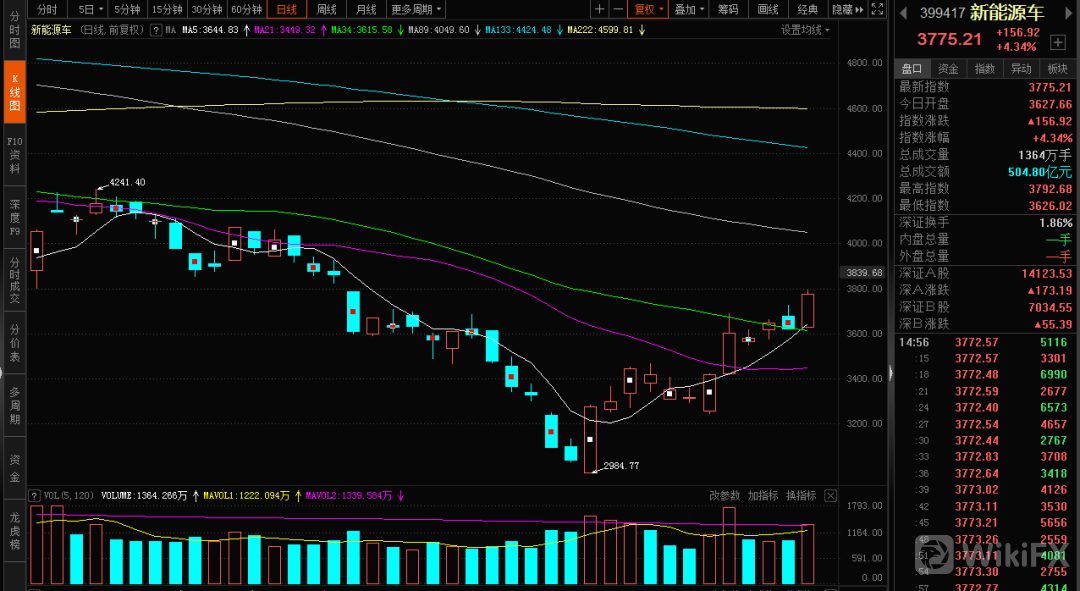This screenshot has width=1080, height=591.
Task: Expand the 更多周期 dropdown
Action: [x=415, y=9]
